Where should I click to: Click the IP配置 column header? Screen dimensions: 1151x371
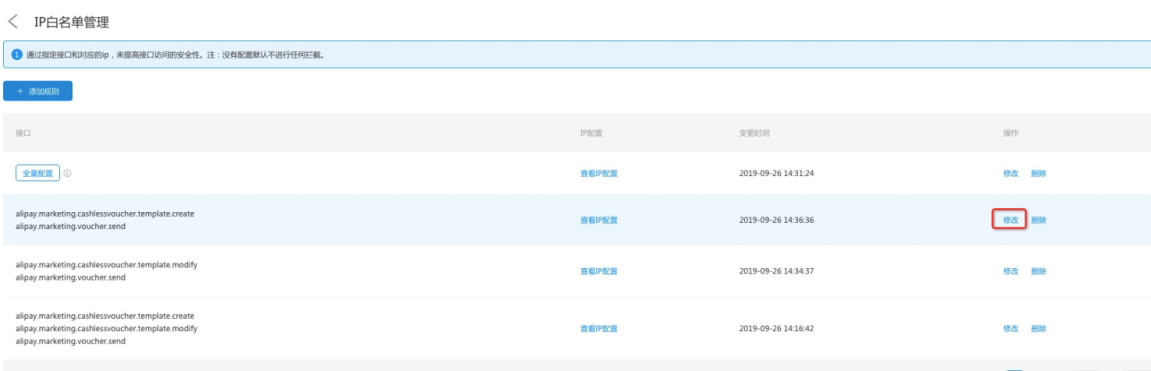click(591, 134)
